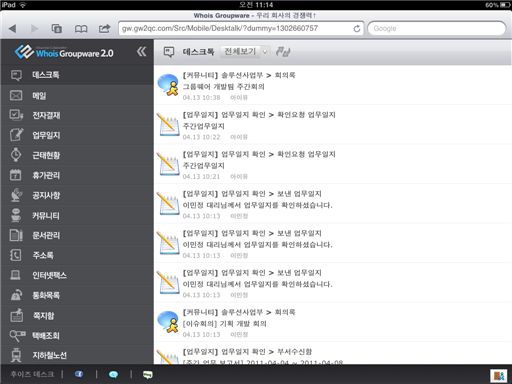This screenshot has width=512, height=384.
Task: Open the 업무일지 work log menu
Action: click(x=77, y=135)
